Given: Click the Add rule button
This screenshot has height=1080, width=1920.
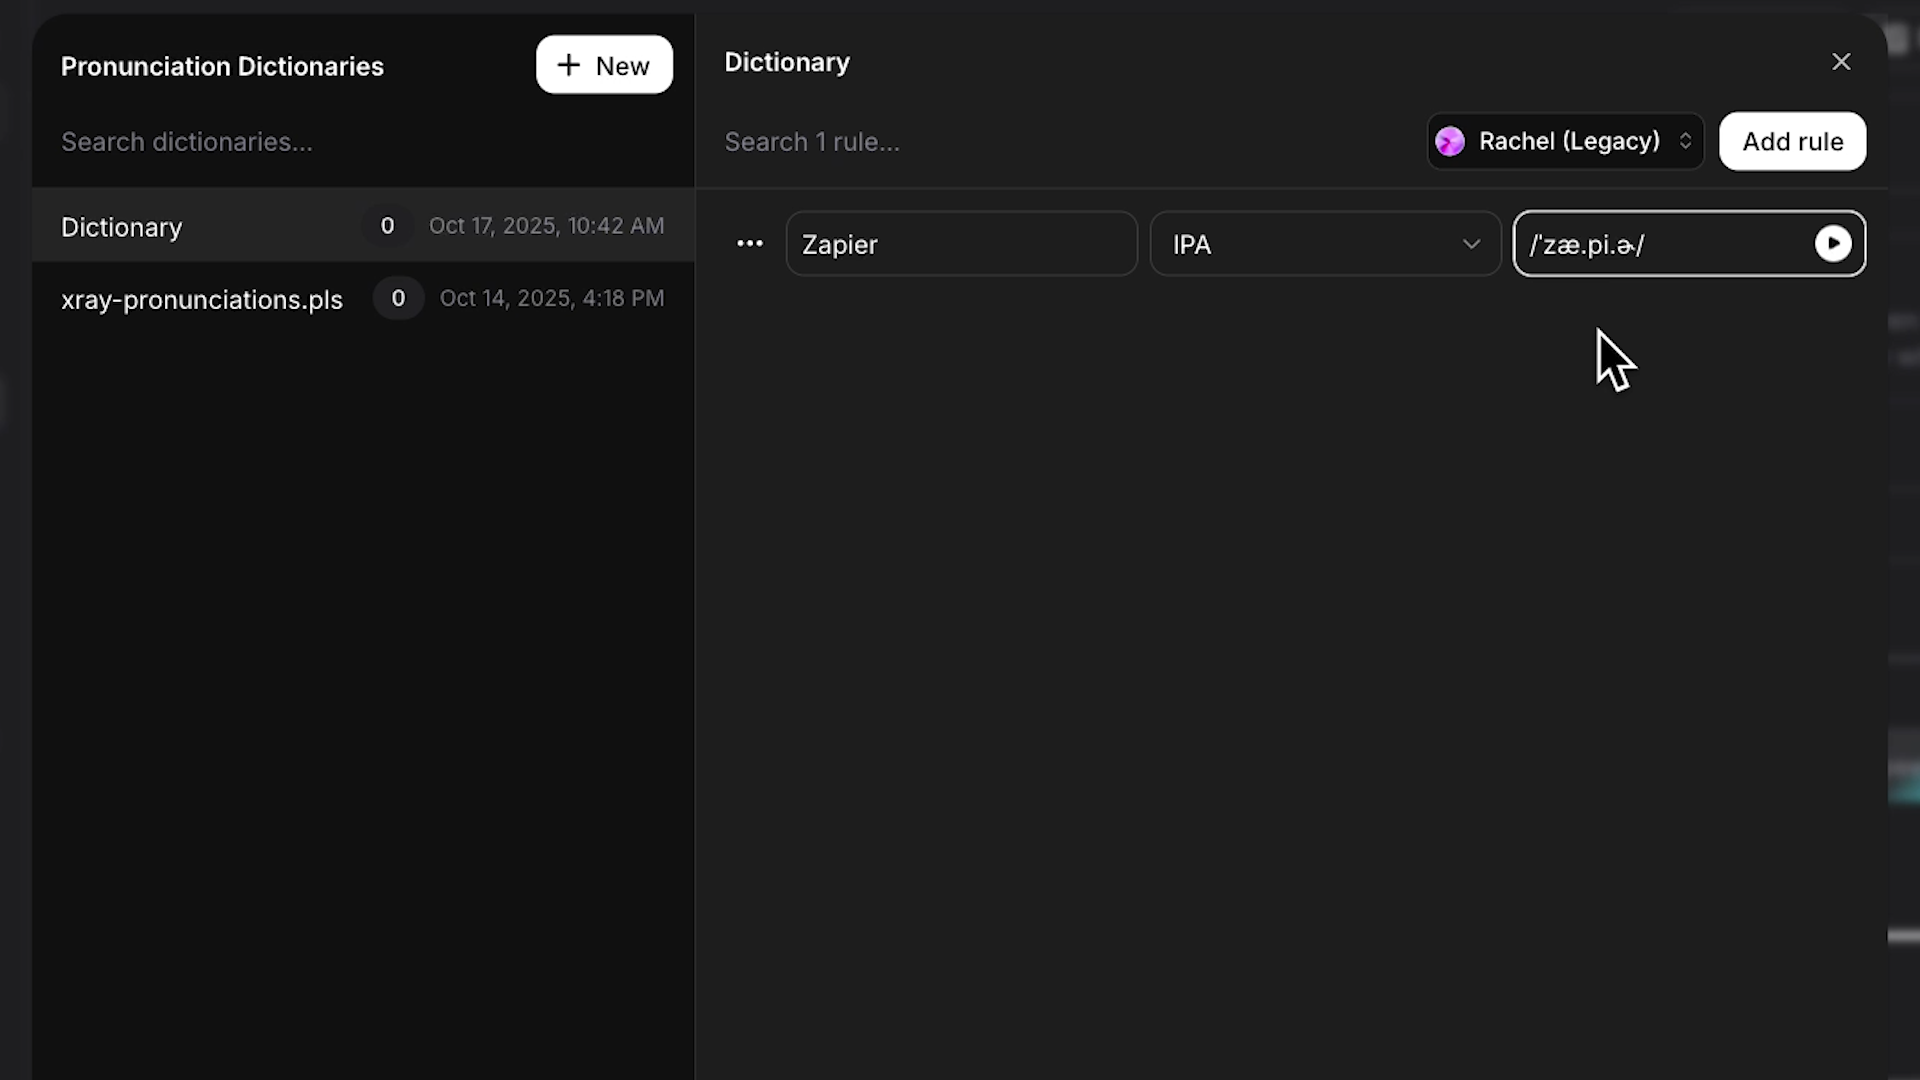Looking at the screenshot, I should point(1791,141).
